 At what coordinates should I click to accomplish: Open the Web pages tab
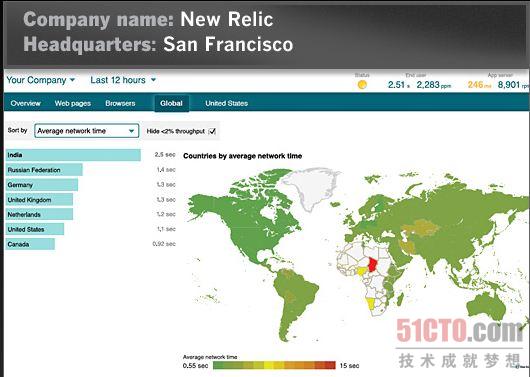[x=73, y=103]
